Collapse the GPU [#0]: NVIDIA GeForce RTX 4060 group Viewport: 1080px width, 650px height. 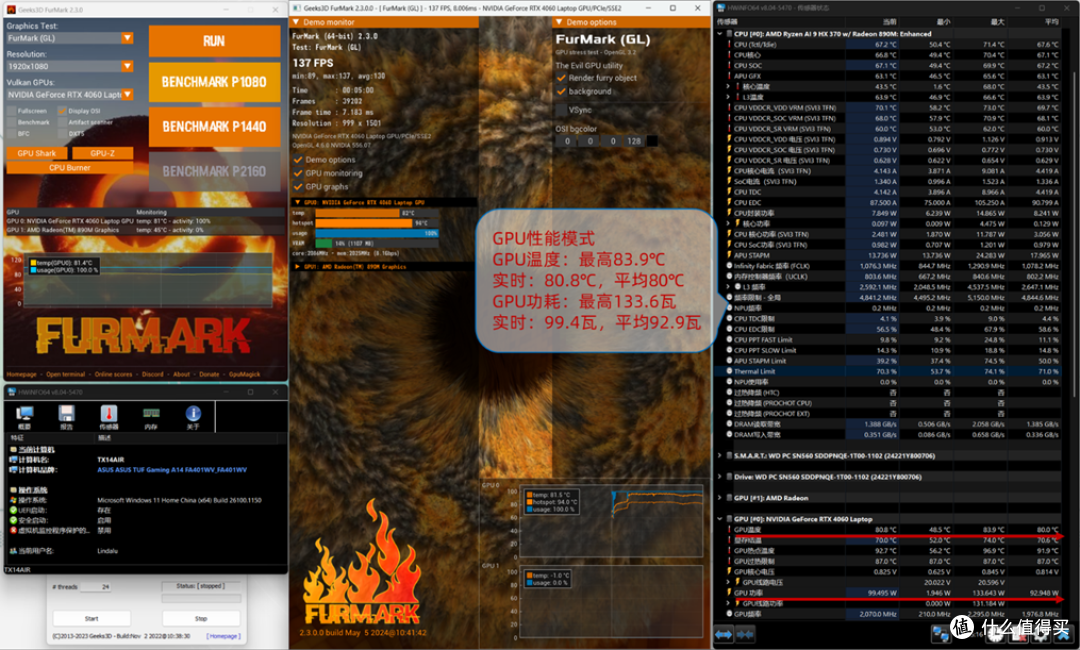click(x=720, y=519)
